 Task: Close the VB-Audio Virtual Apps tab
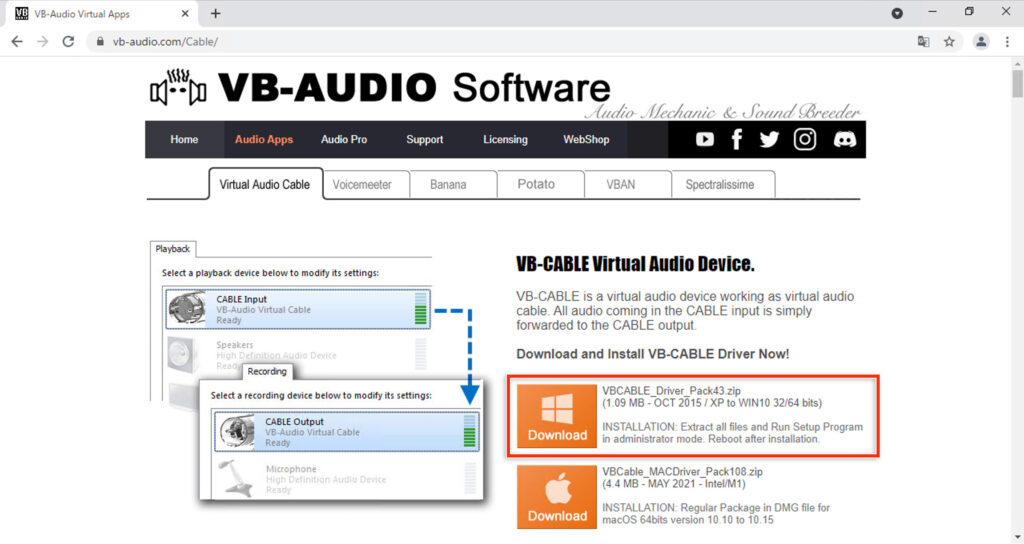coord(185,13)
